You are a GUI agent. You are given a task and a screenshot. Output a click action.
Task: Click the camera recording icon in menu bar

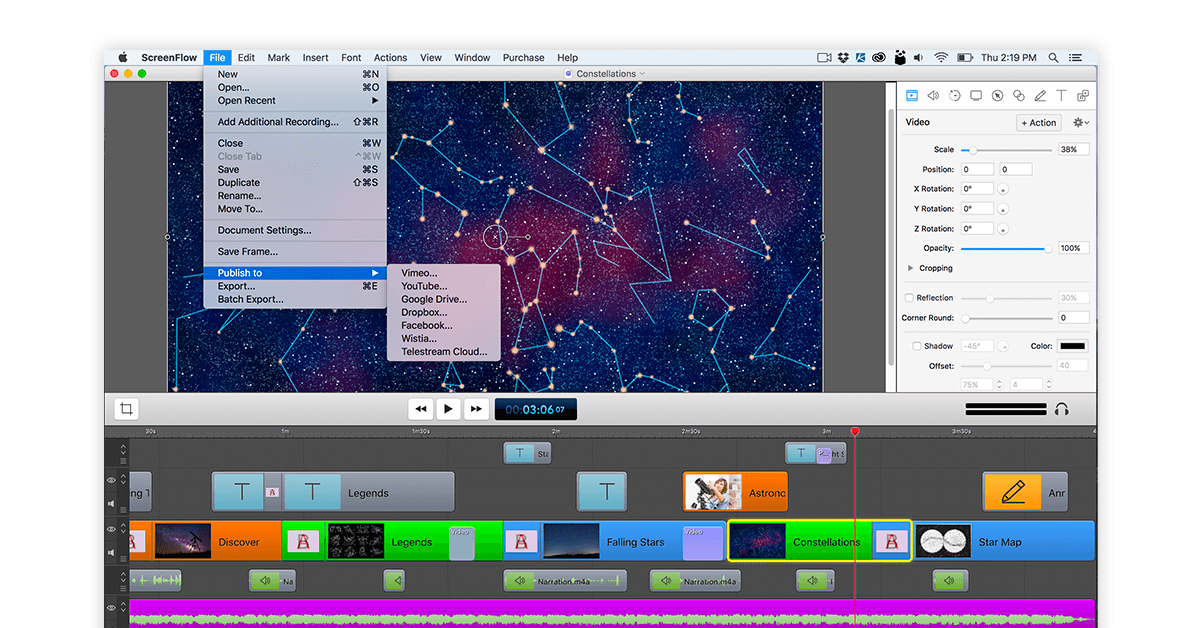click(x=825, y=58)
